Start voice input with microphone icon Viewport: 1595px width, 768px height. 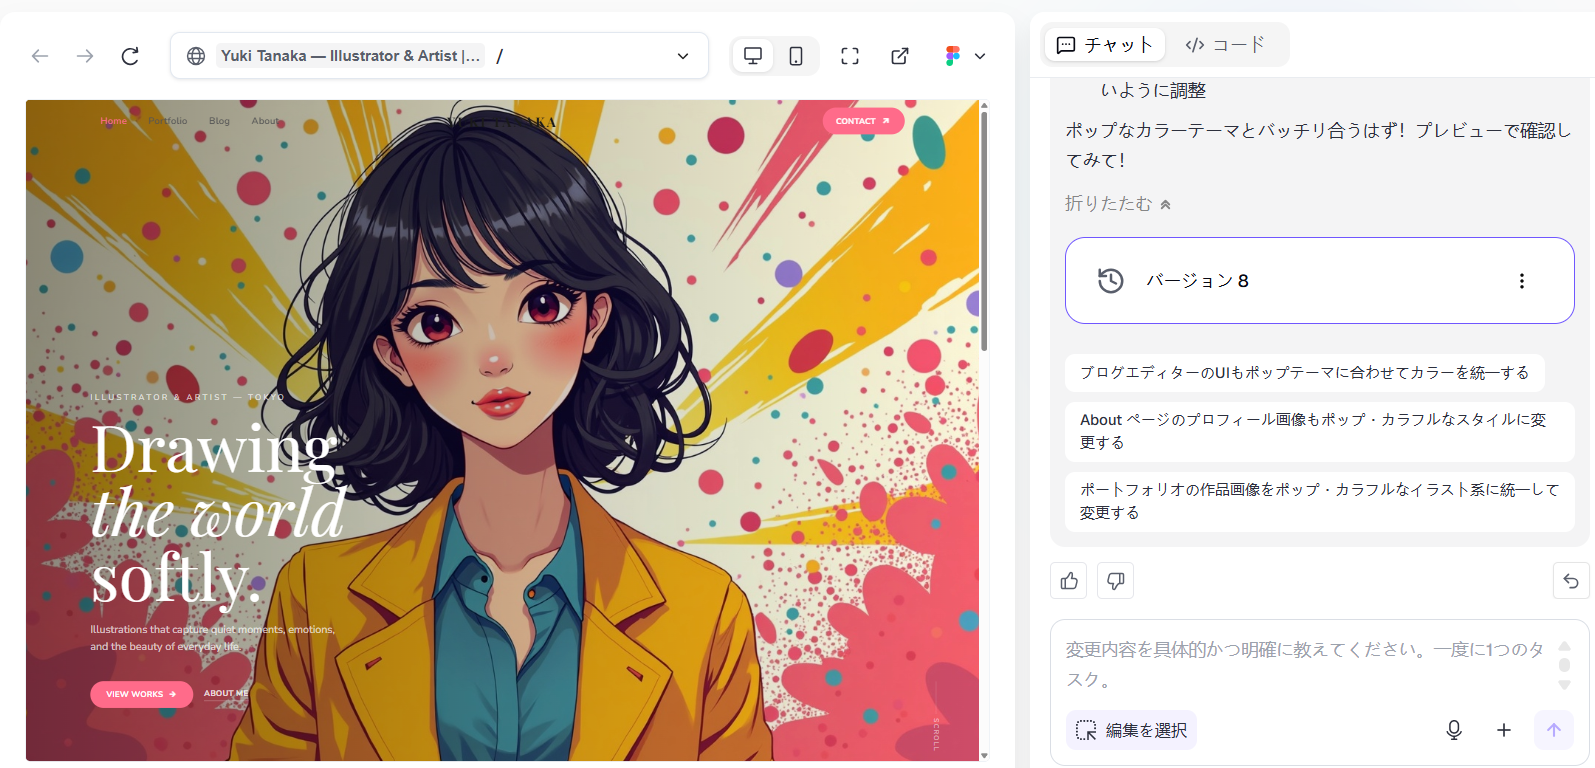point(1454,731)
